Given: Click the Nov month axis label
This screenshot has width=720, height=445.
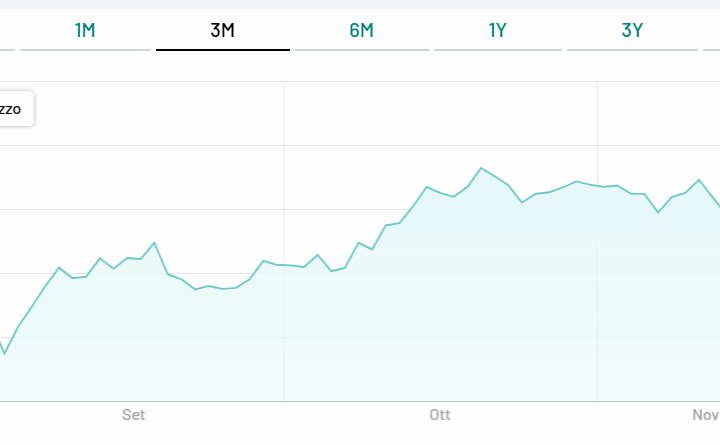Looking at the screenshot, I should pos(706,415).
